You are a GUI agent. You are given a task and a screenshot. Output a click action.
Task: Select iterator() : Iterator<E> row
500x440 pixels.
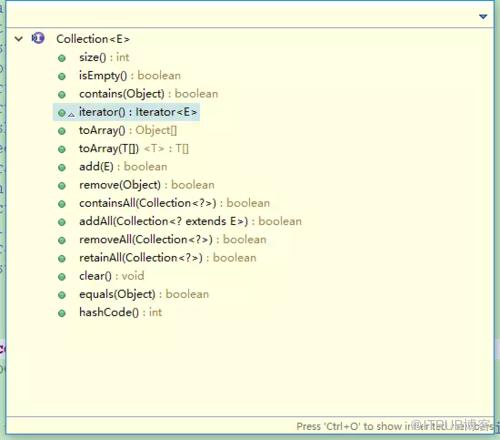(x=127, y=112)
